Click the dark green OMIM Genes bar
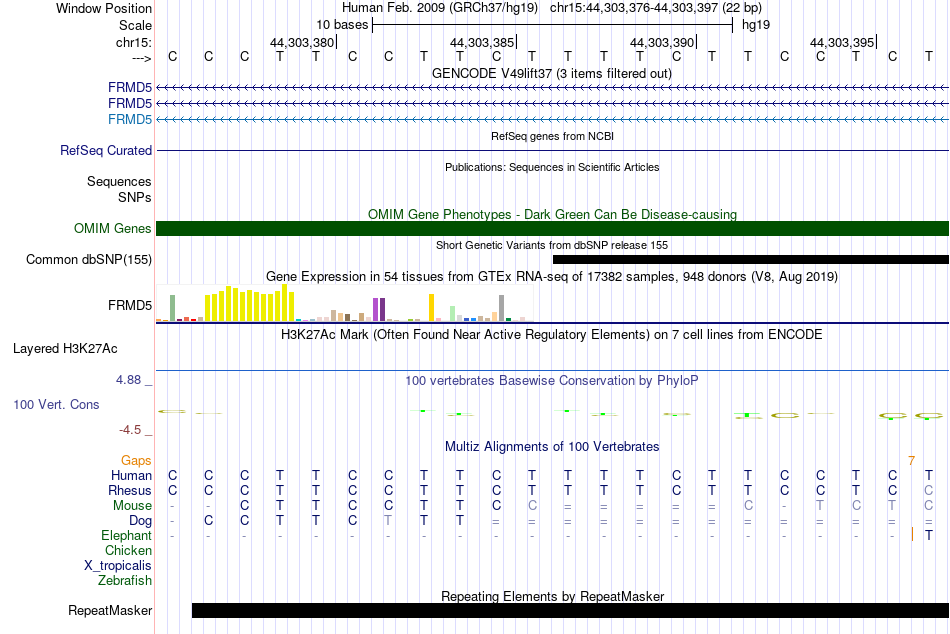Viewport: 950px width, 634px height. tap(552, 229)
